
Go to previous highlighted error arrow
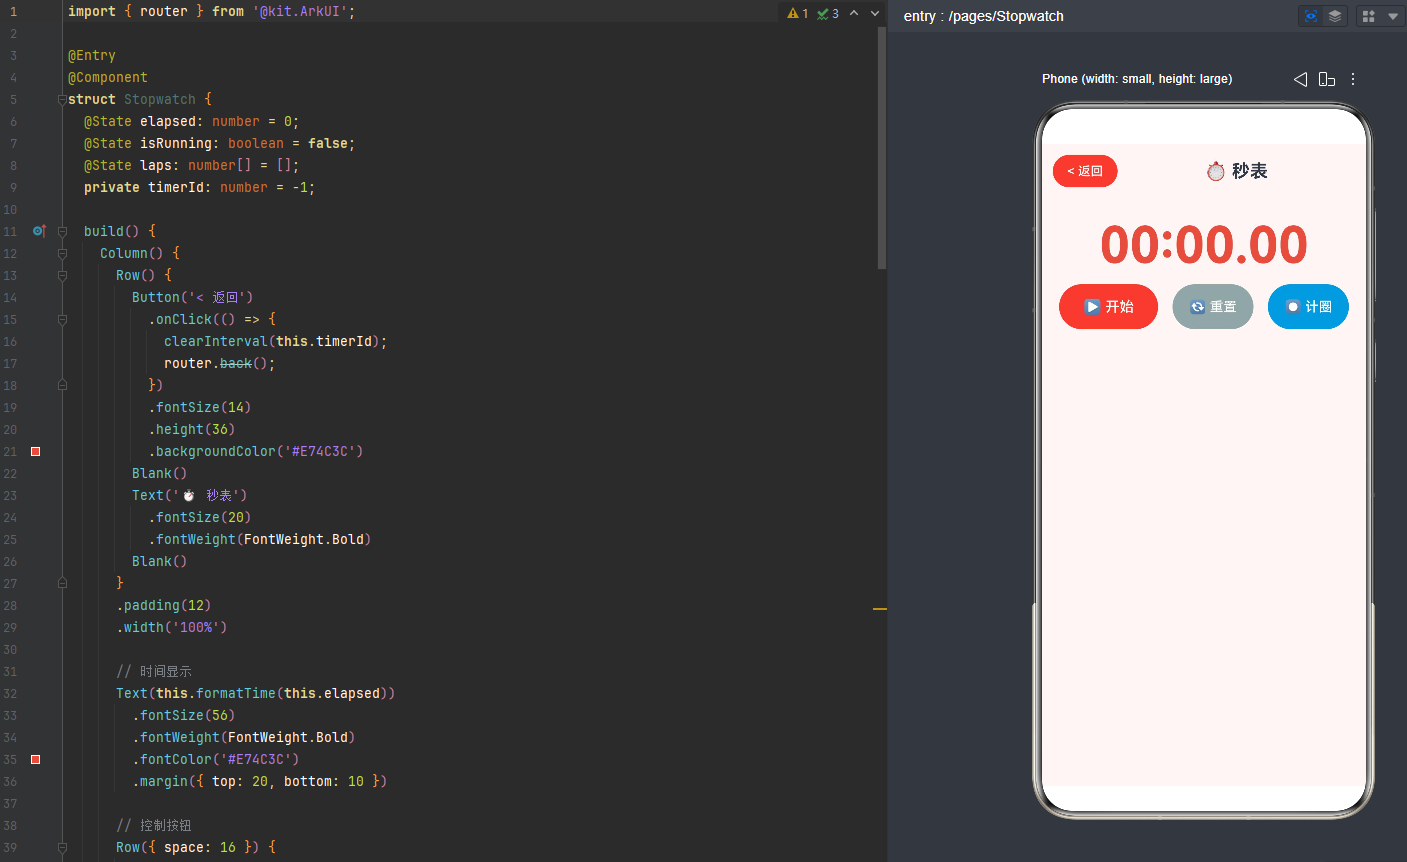854,13
